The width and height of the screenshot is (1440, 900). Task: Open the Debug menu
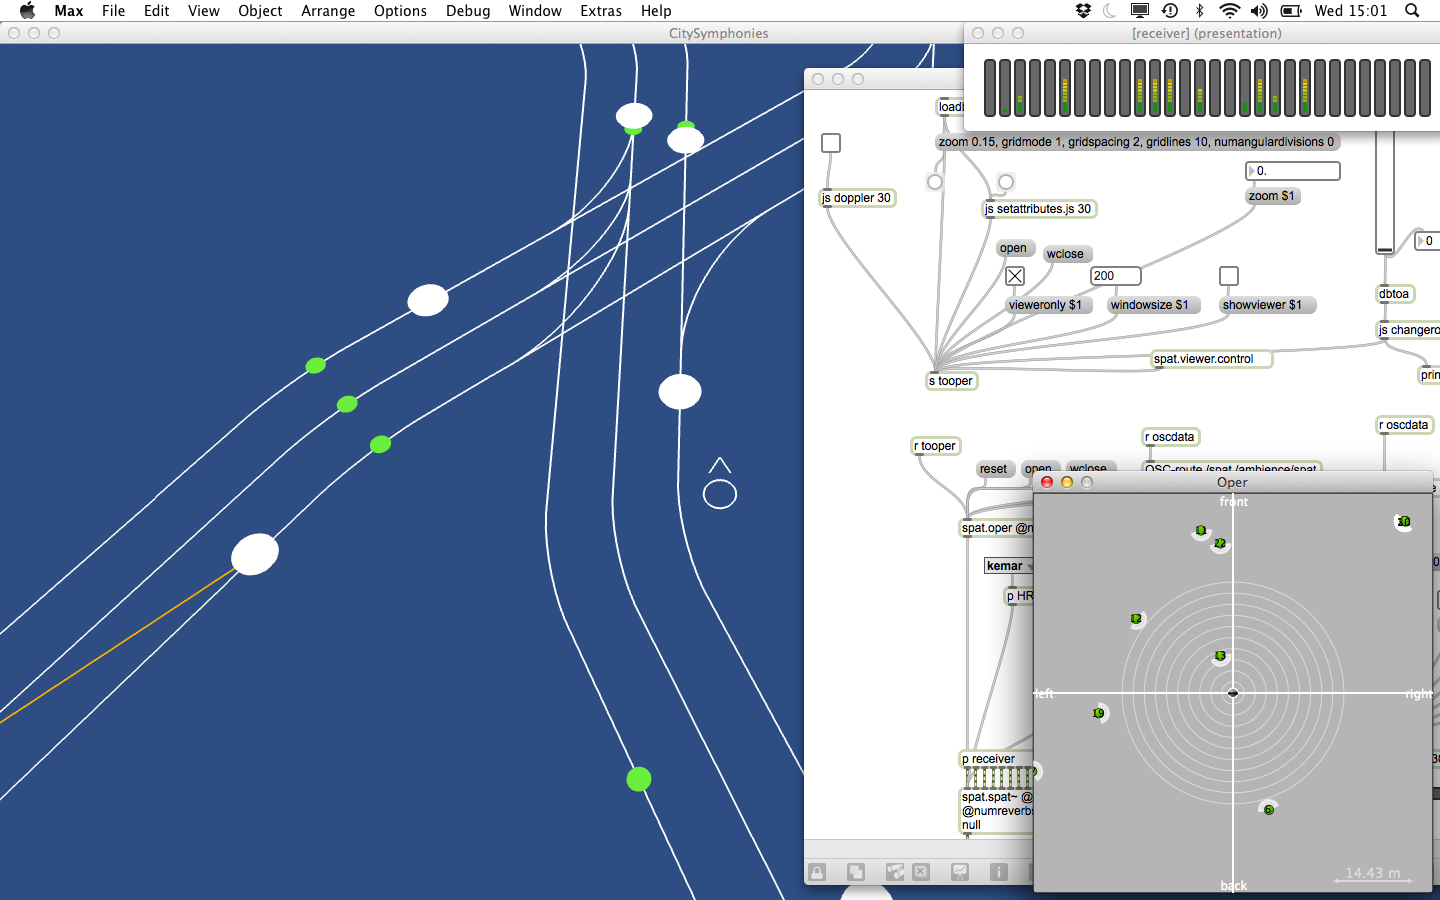(x=468, y=11)
